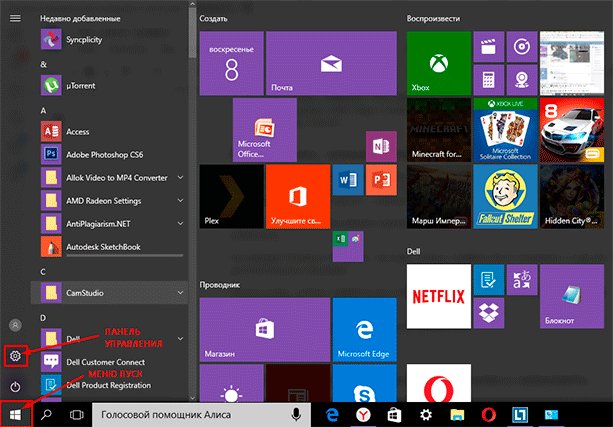
Task: Open the Mail tile labeled Почта
Action: [331, 63]
